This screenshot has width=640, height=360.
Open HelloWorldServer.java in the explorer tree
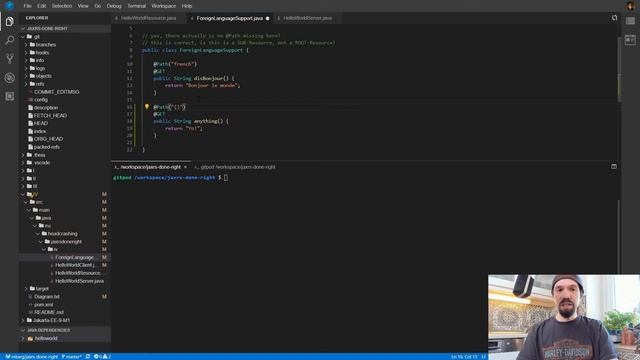(x=79, y=281)
